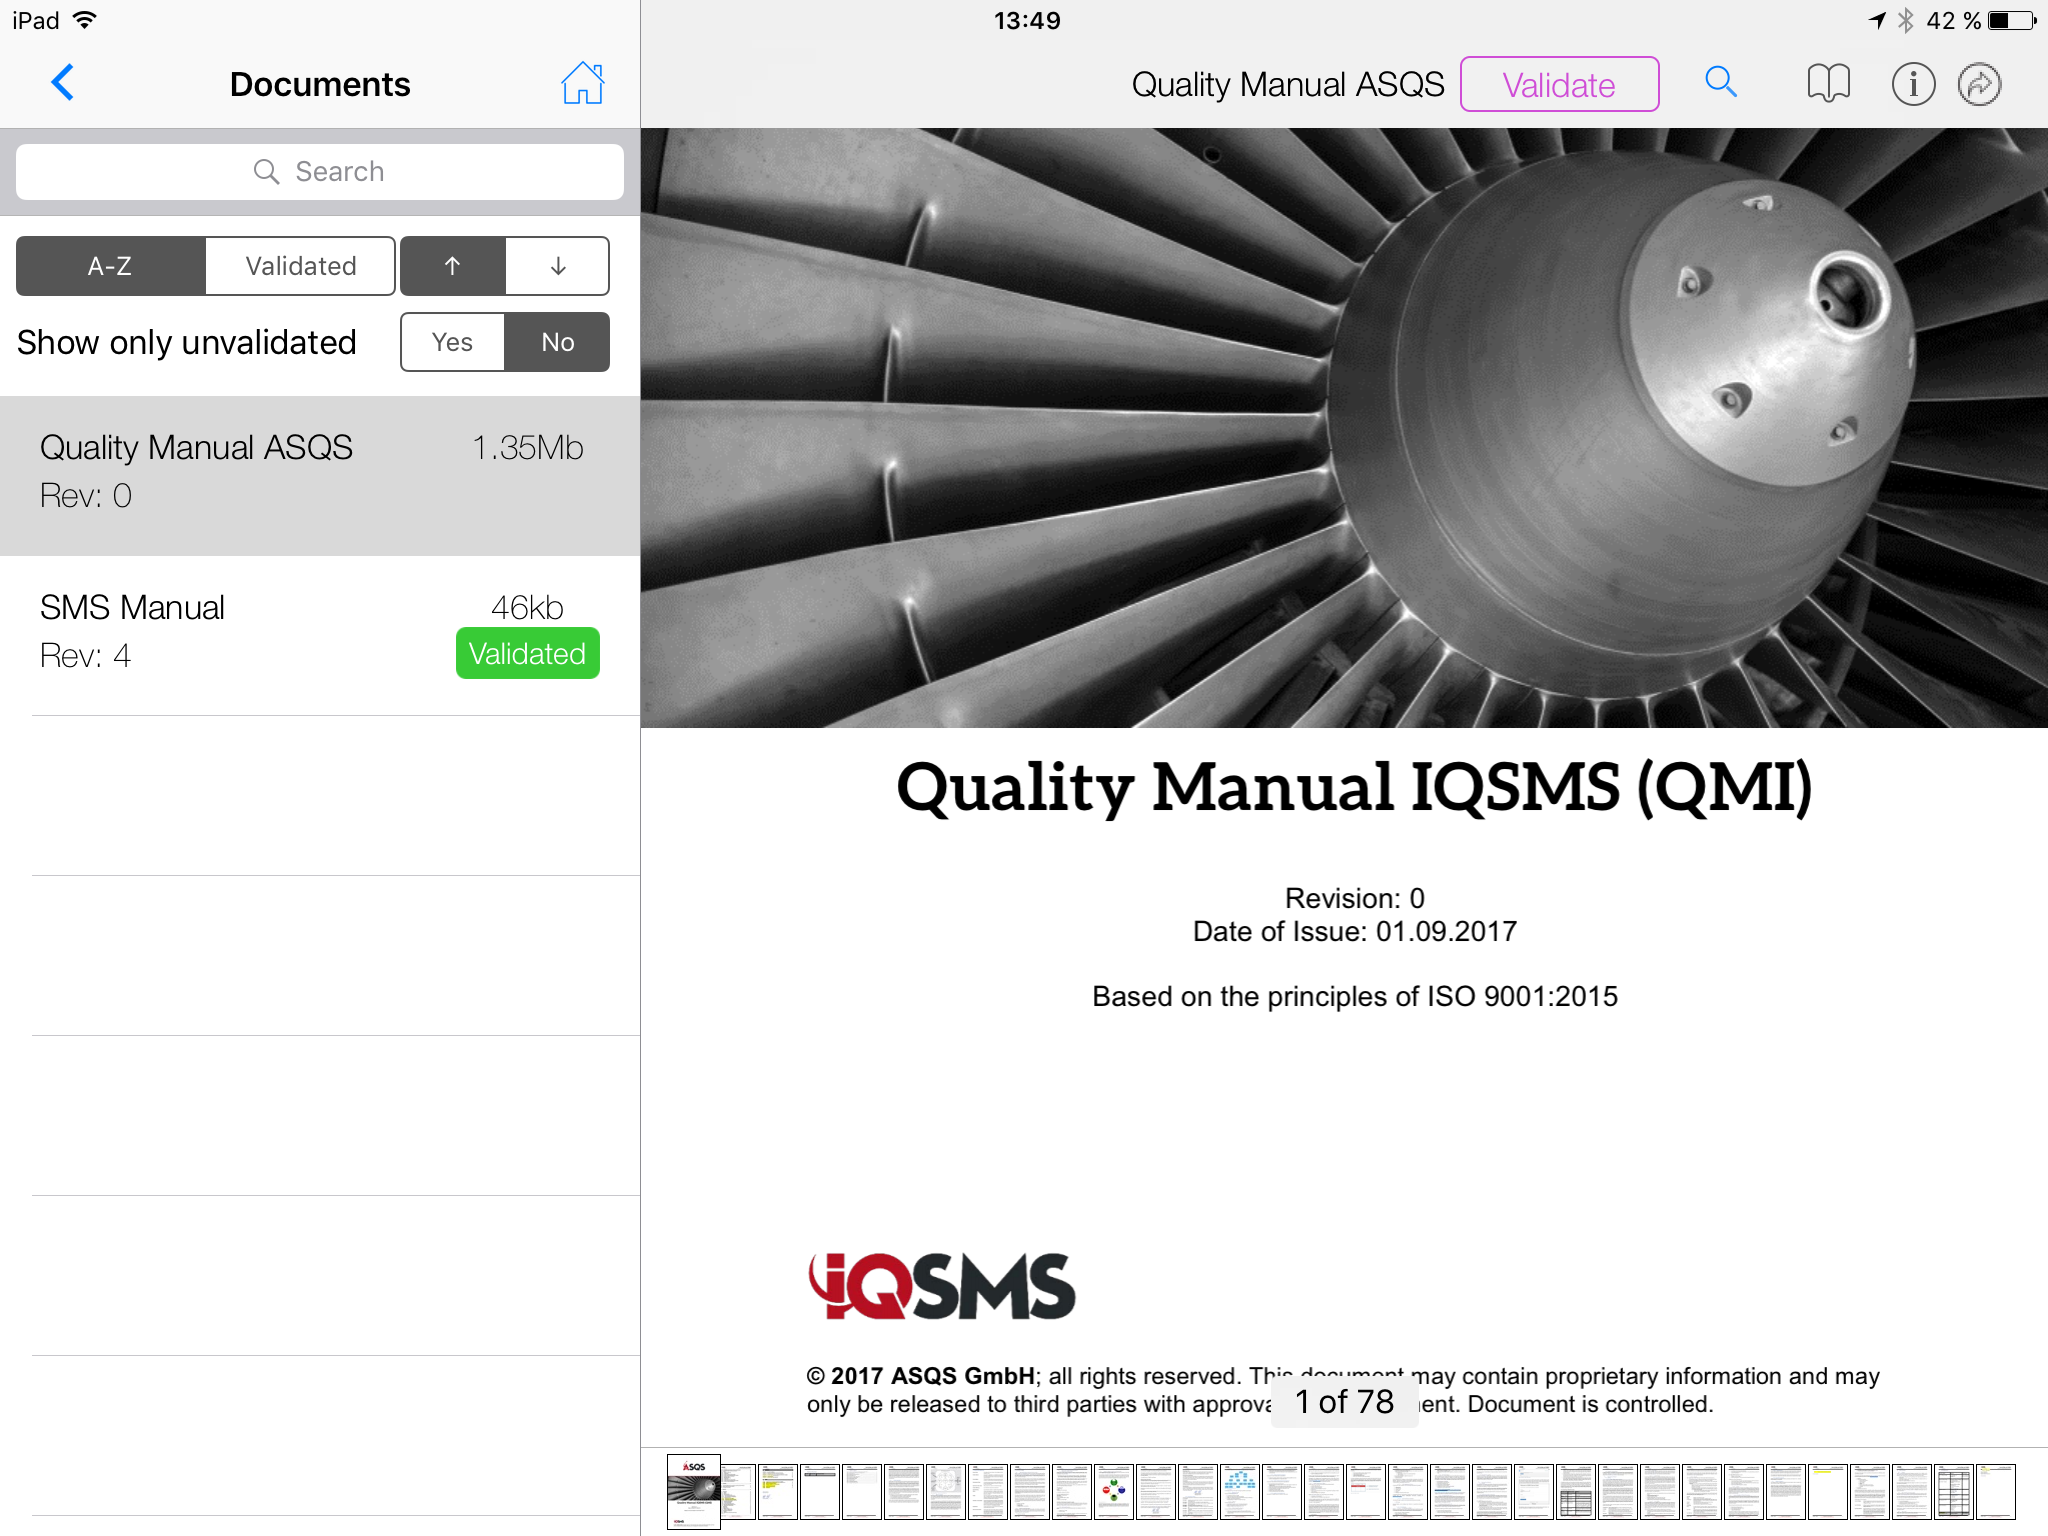Viewport: 2048px width, 1536px height.
Task: Set show only unvalidated to Yes
Action: pyautogui.click(x=452, y=342)
